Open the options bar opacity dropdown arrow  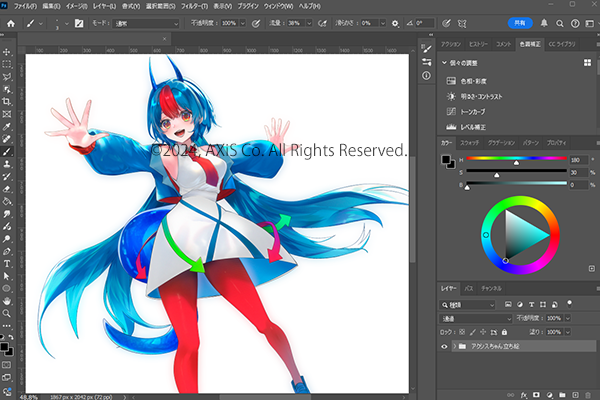(243, 23)
